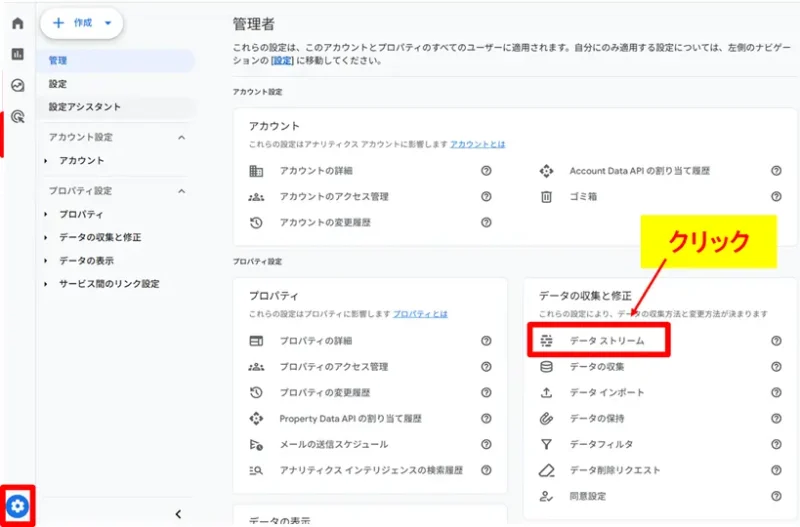
Task: Collapse the side navigation with chevron arrow
Action: (x=178, y=514)
